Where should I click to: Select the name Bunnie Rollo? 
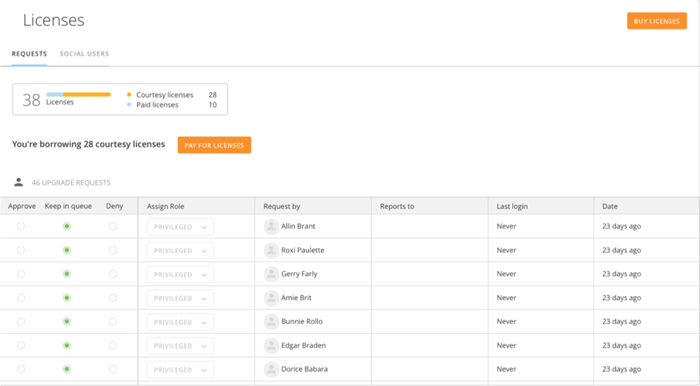[302, 321]
